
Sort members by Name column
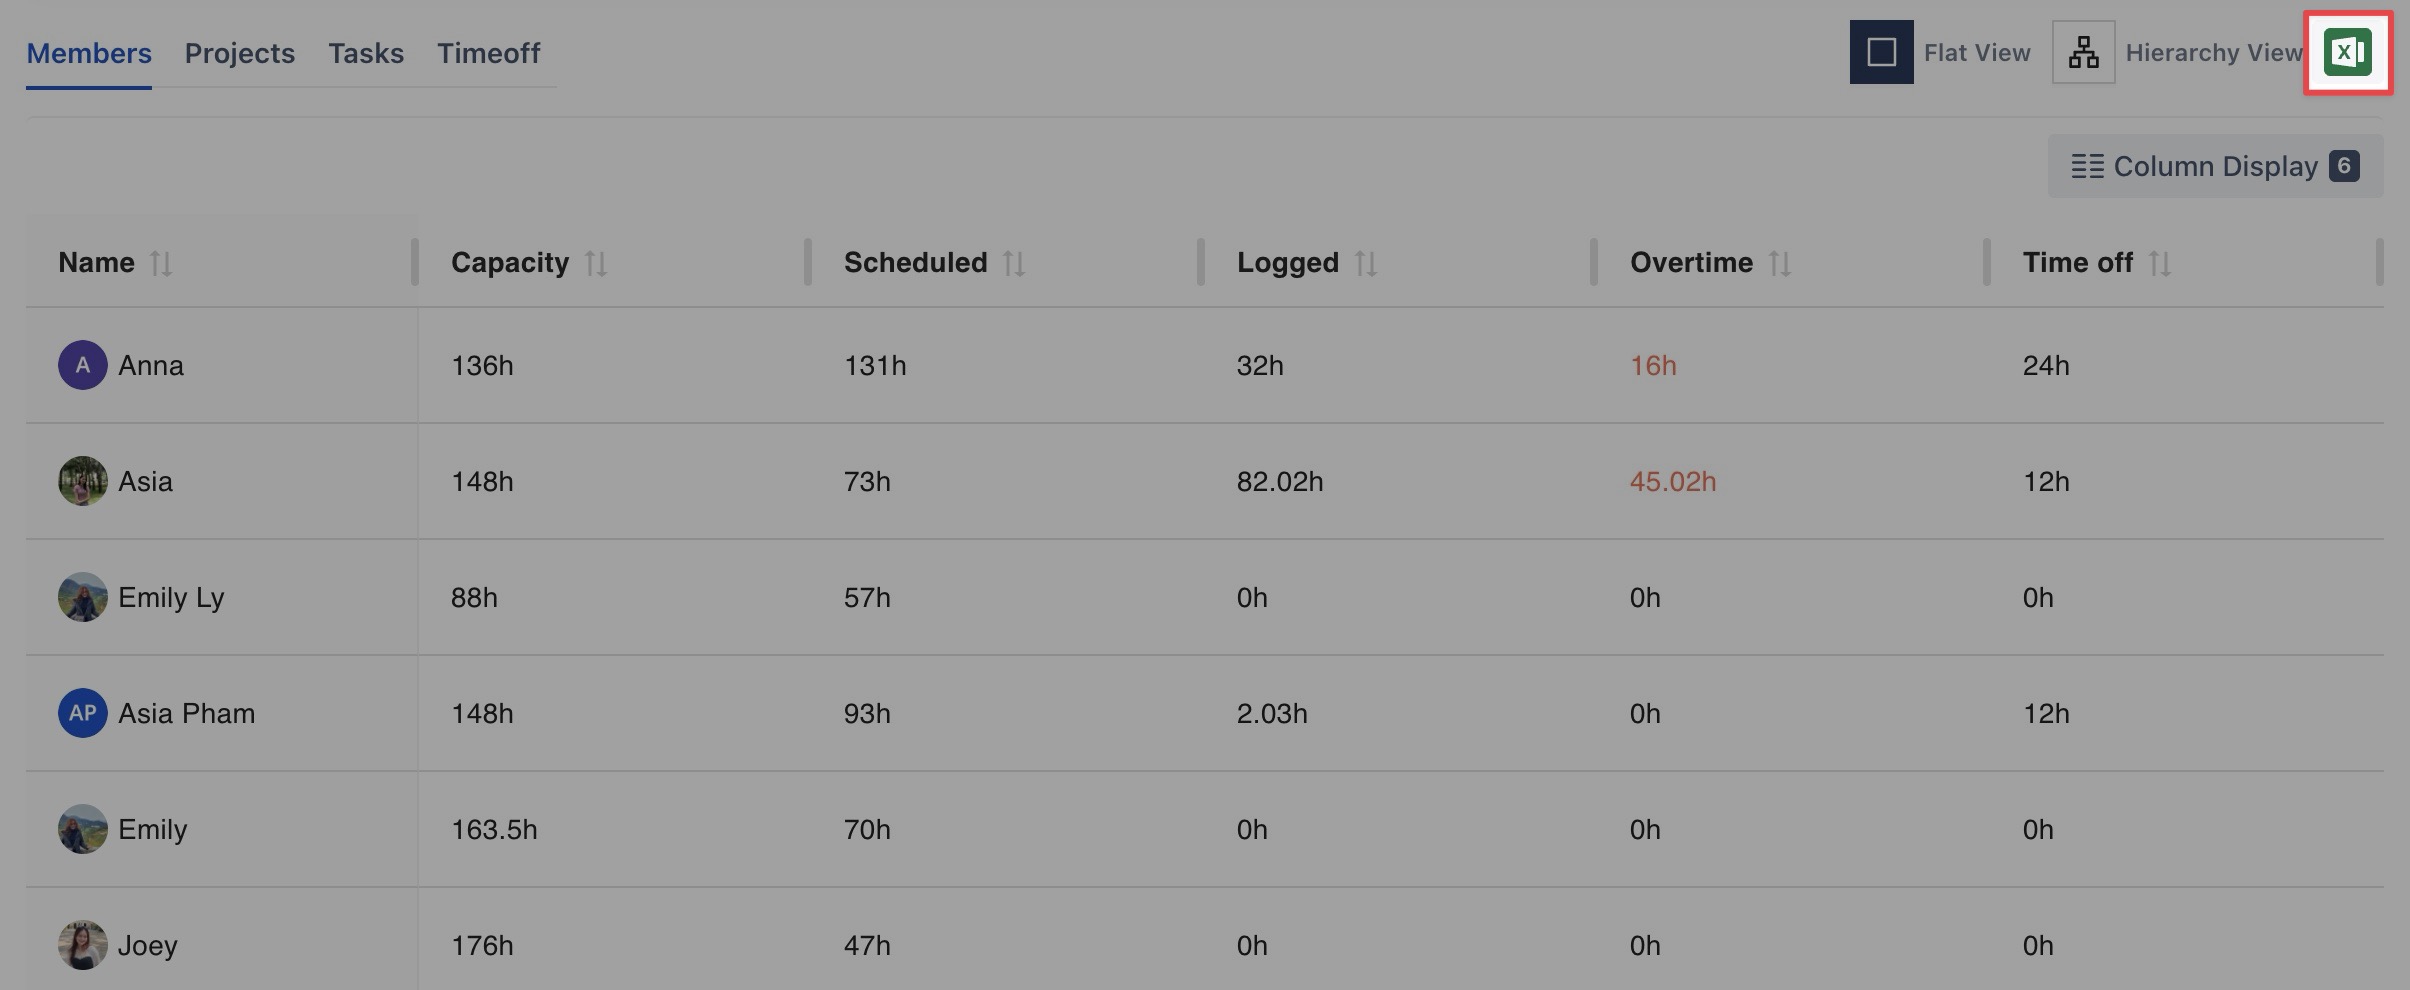[161, 263]
